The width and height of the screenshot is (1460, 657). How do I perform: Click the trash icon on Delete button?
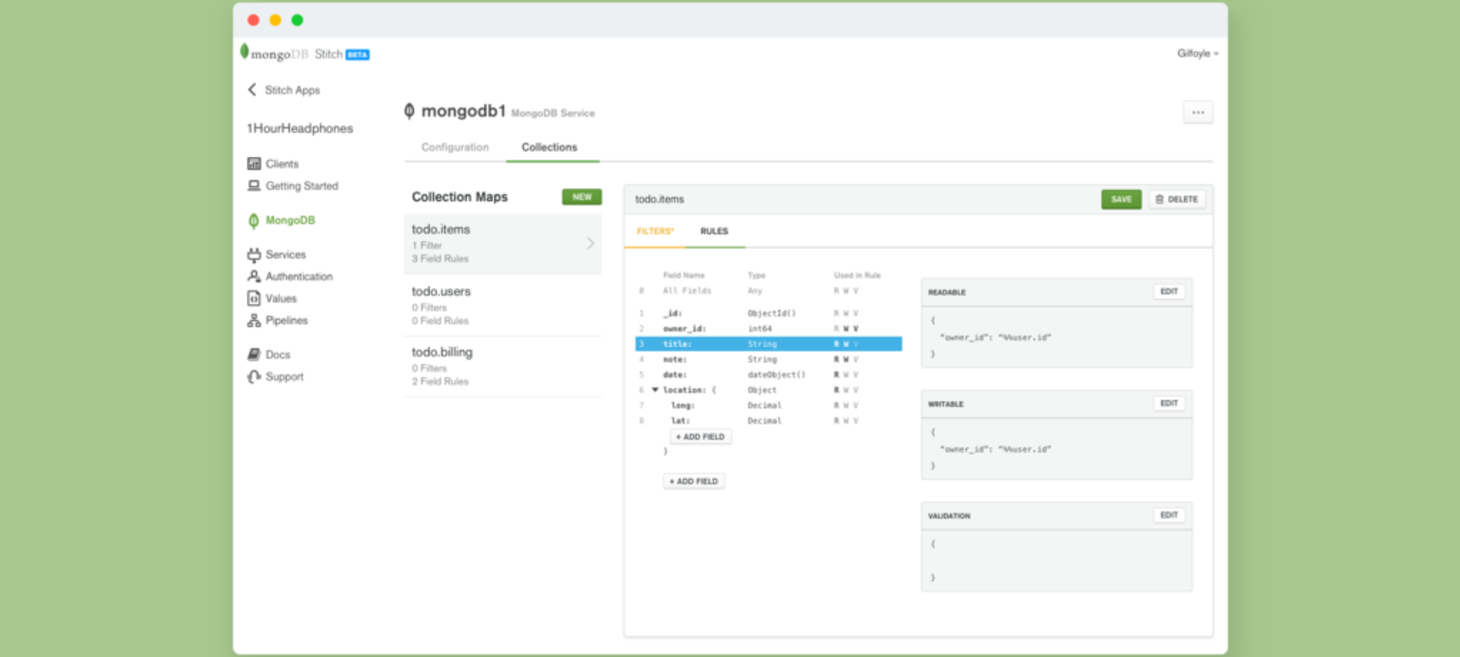pos(1160,199)
